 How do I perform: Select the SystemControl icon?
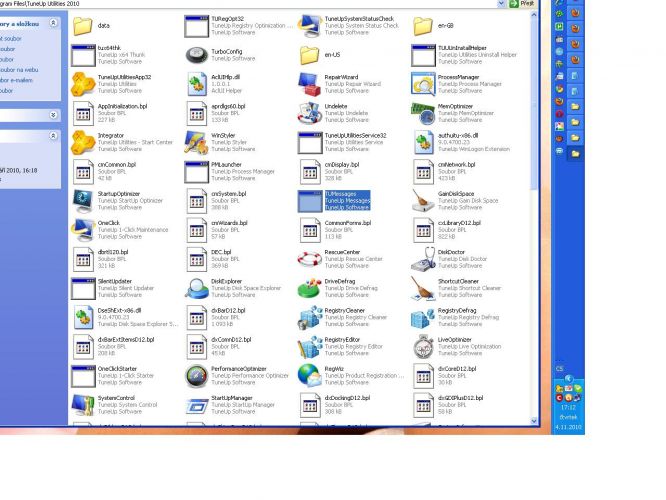[83, 405]
